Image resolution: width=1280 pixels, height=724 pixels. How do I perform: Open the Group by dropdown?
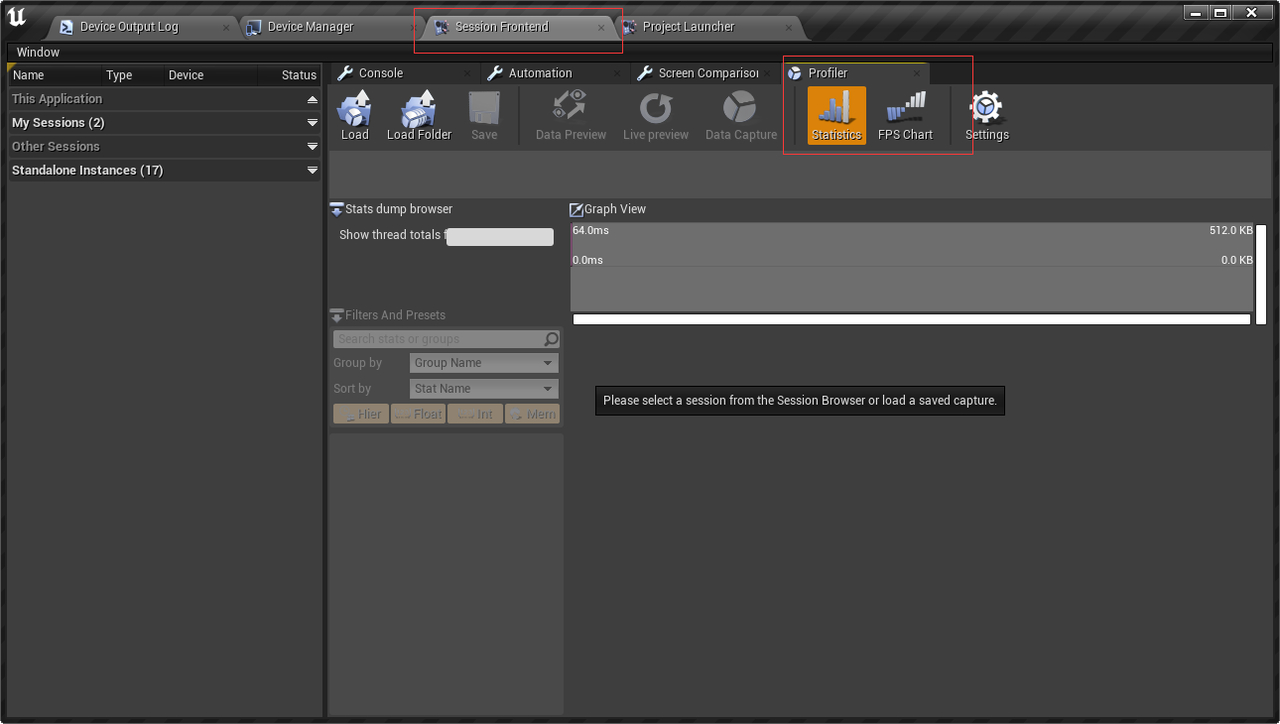[x=484, y=363]
